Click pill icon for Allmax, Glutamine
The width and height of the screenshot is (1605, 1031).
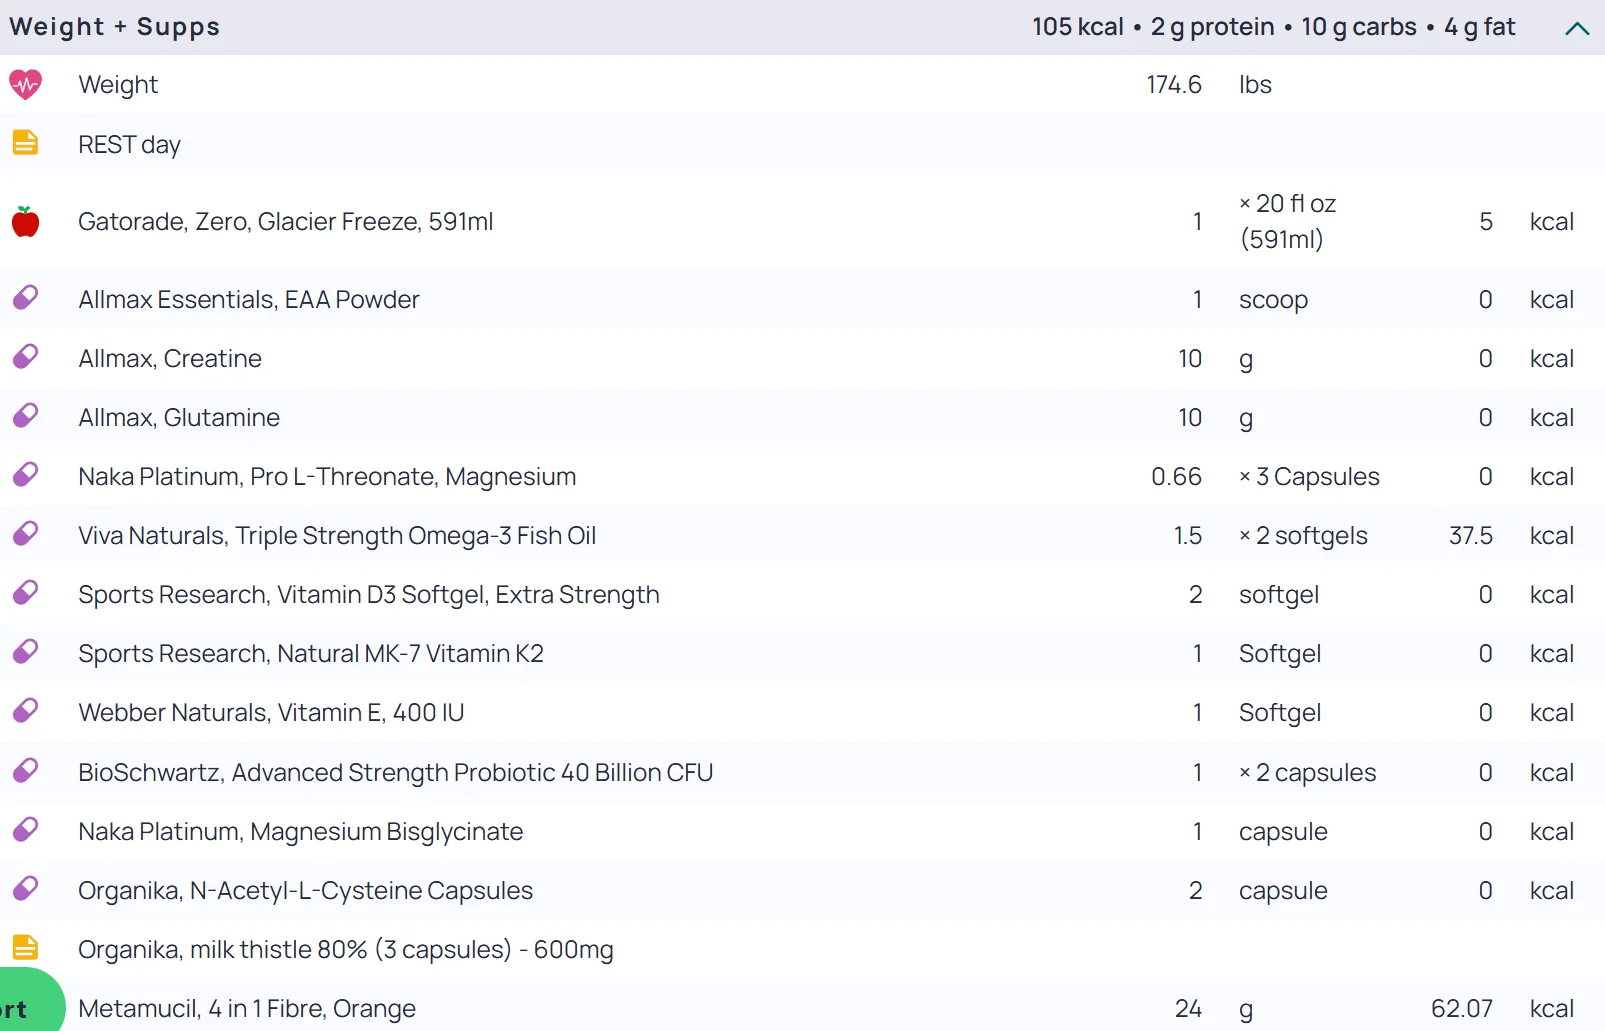(x=25, y=416)
